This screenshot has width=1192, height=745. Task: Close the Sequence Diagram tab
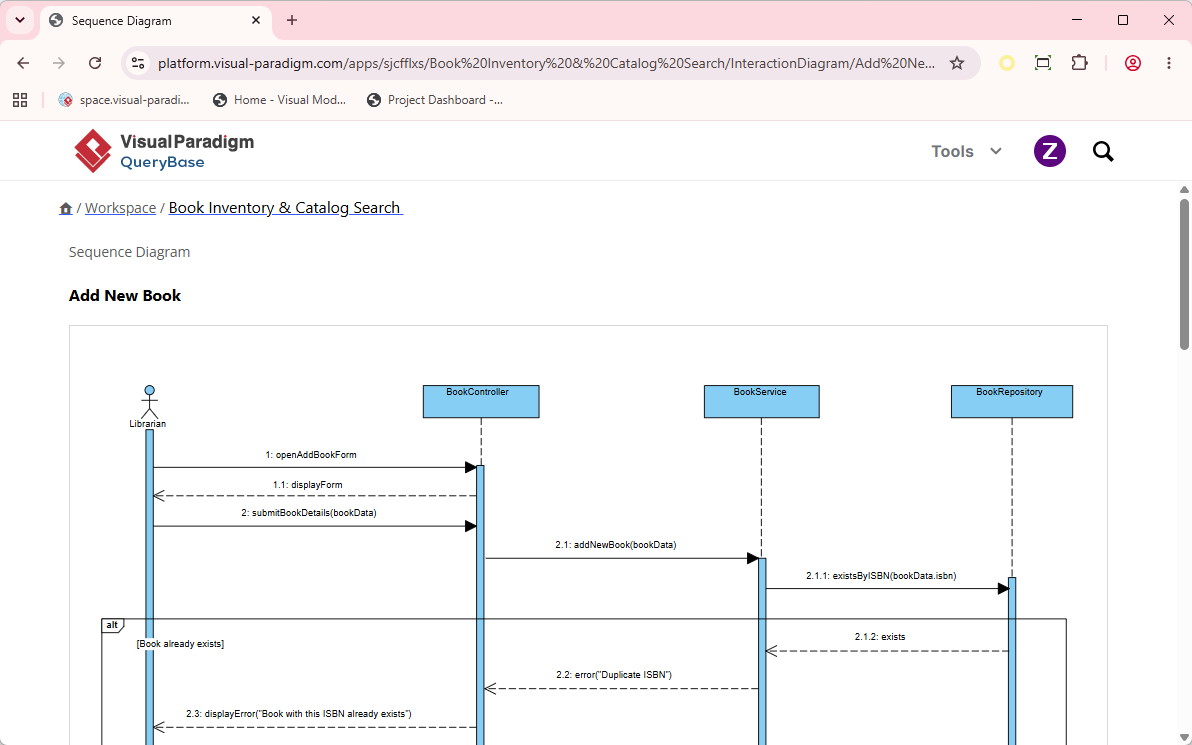pyautogui.click(x=256, y=21)
